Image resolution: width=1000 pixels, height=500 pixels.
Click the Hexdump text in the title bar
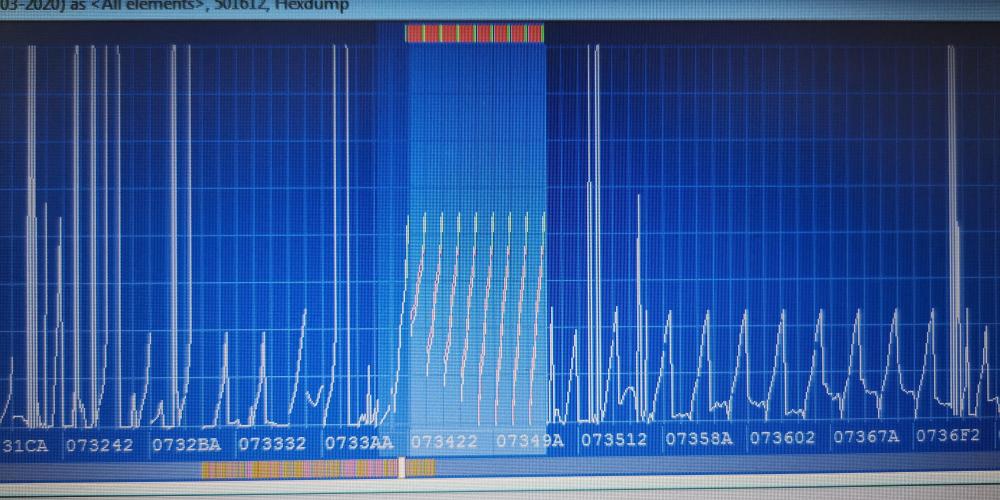tap(318, 7)
